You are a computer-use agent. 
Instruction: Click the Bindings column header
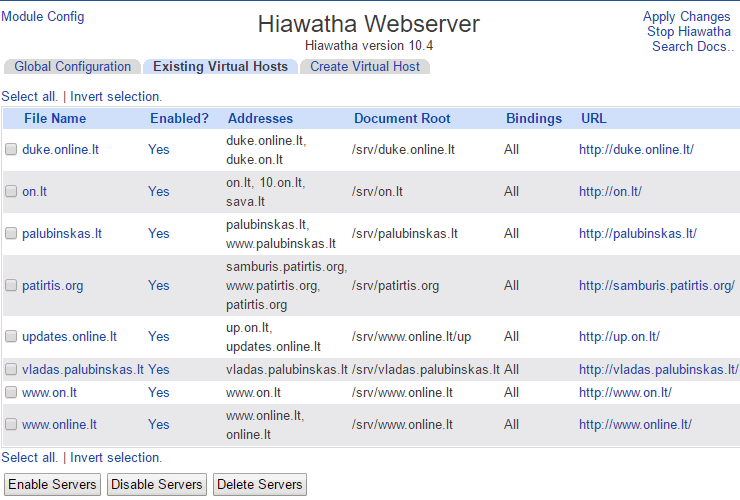(x=534, y=119)
